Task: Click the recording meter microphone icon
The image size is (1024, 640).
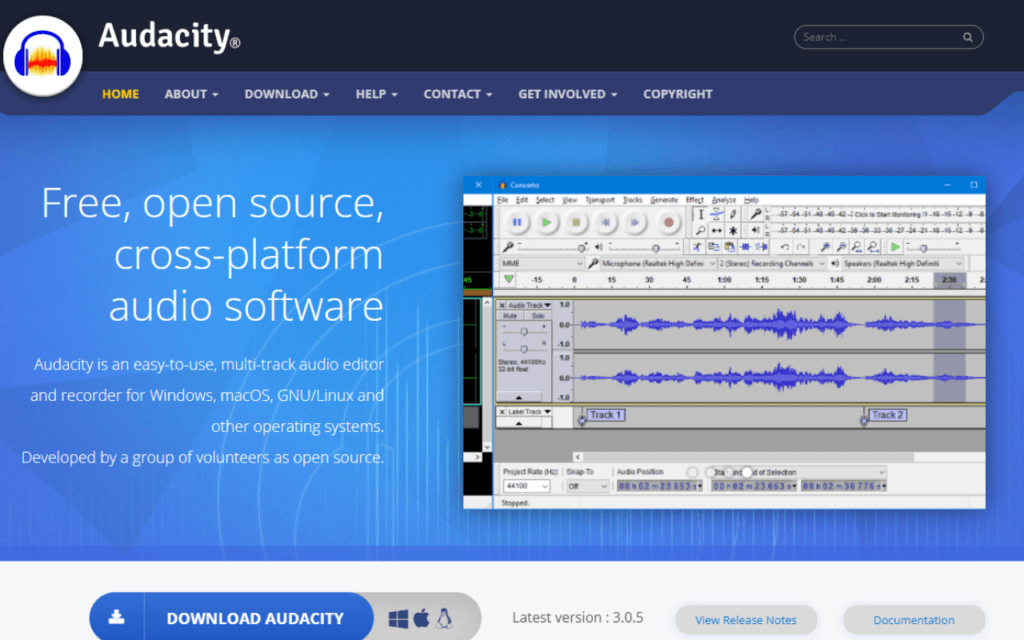Action: pos(756,214)
